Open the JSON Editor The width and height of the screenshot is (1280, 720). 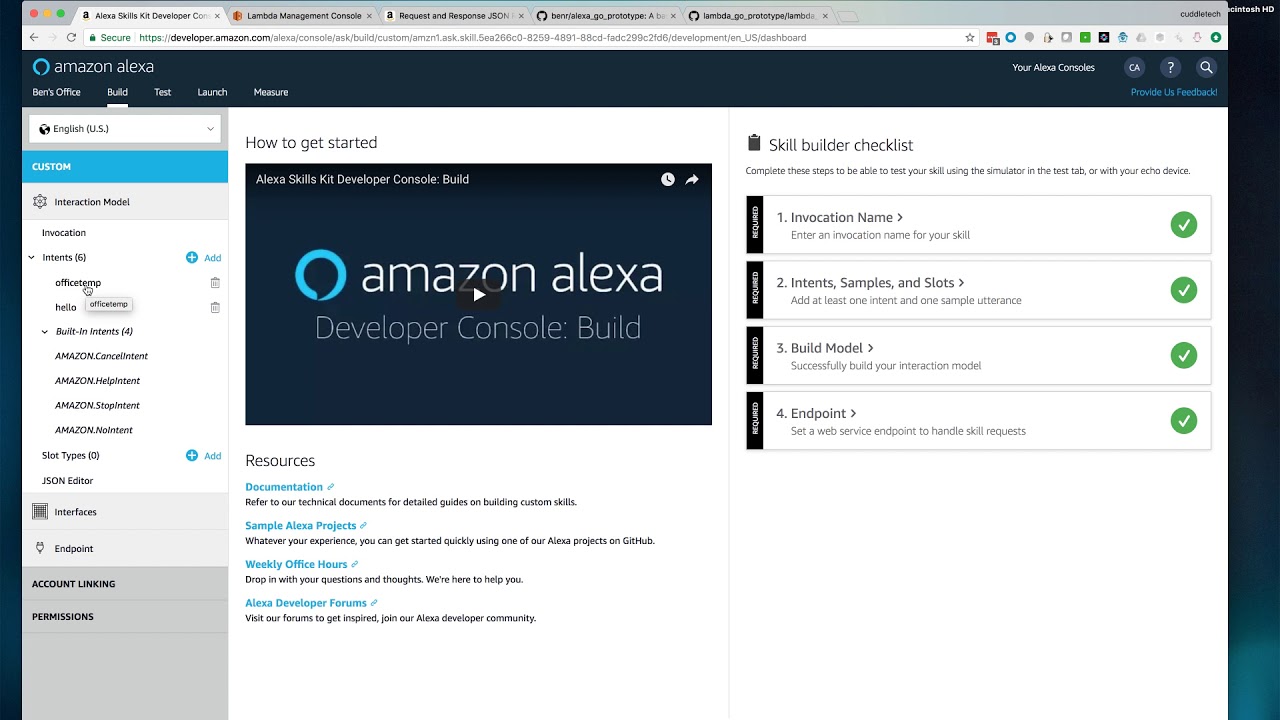[67, 481]
